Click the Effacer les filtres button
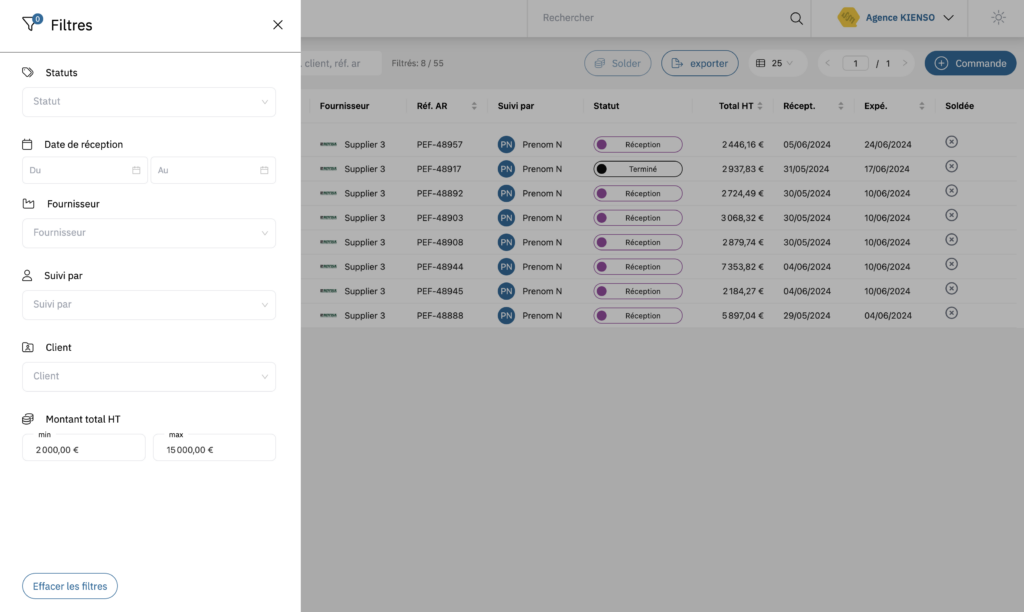 pyautogui.click(x=69, y=586)
